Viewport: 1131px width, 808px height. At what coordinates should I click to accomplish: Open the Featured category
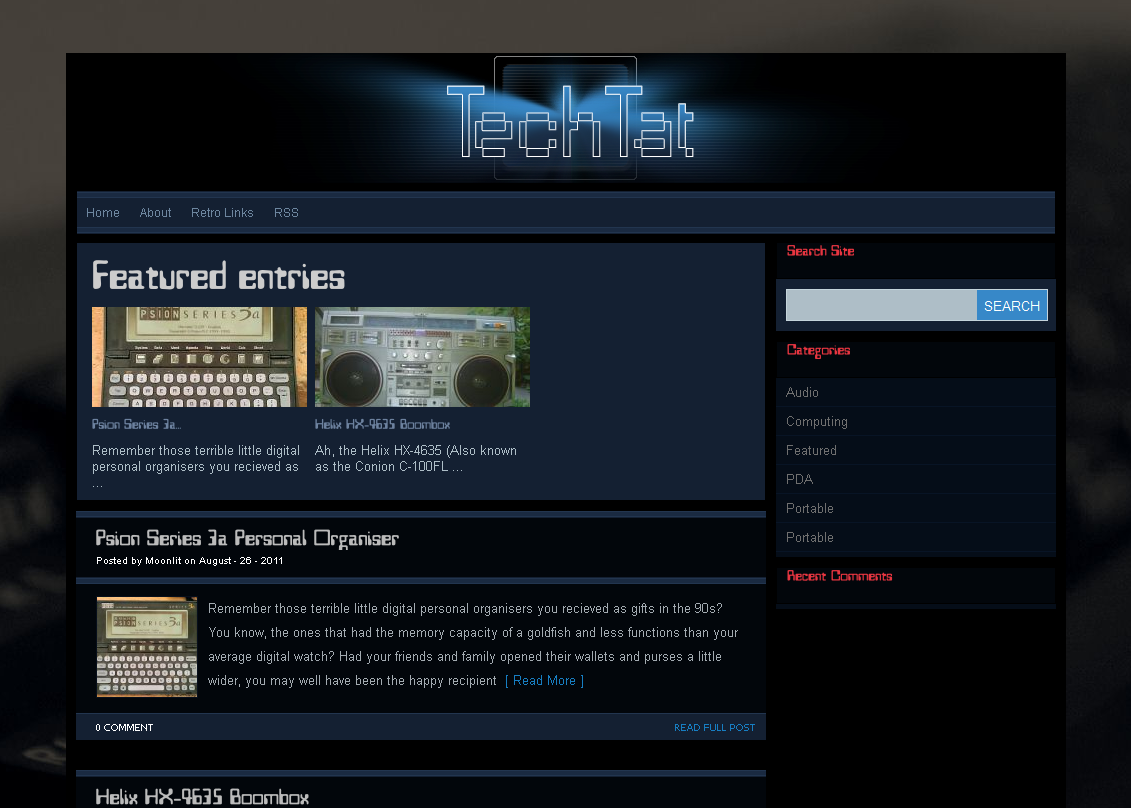pyautogui.click(x=811, y=450)
